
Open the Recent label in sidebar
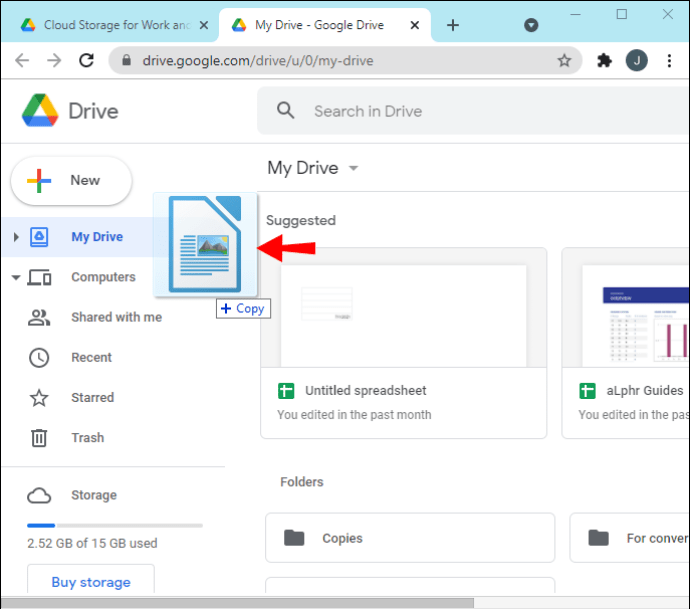click(x=92, y=357)
